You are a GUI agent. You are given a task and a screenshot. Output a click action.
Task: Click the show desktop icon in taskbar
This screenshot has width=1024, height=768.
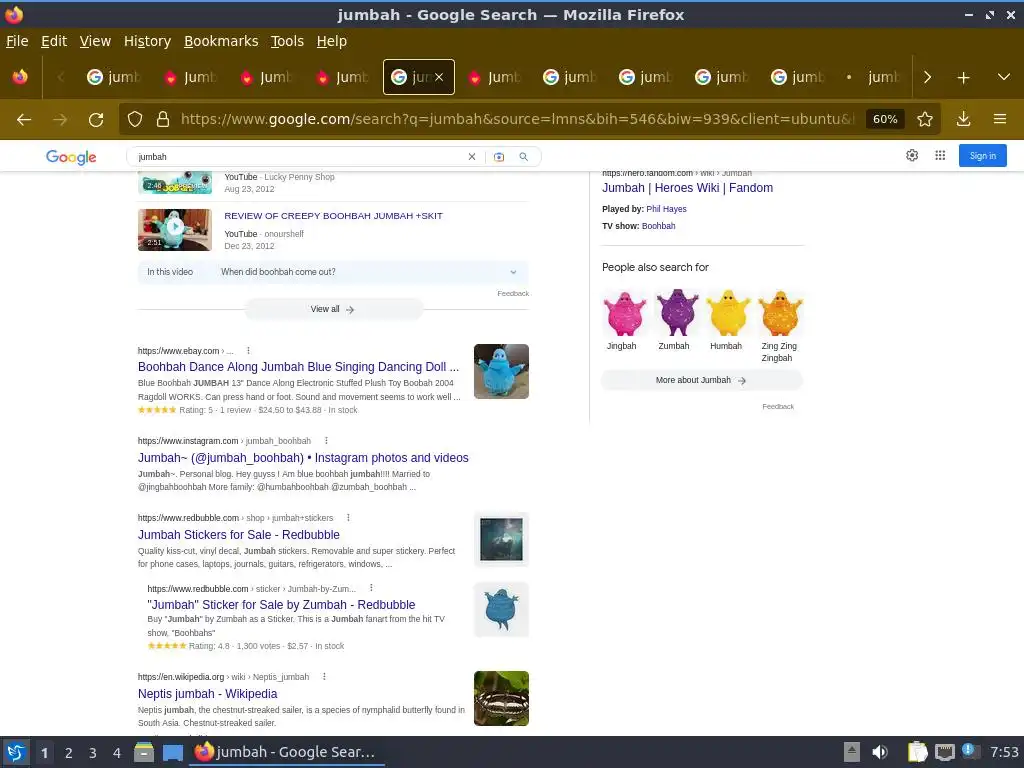click(x=173, y=753)
